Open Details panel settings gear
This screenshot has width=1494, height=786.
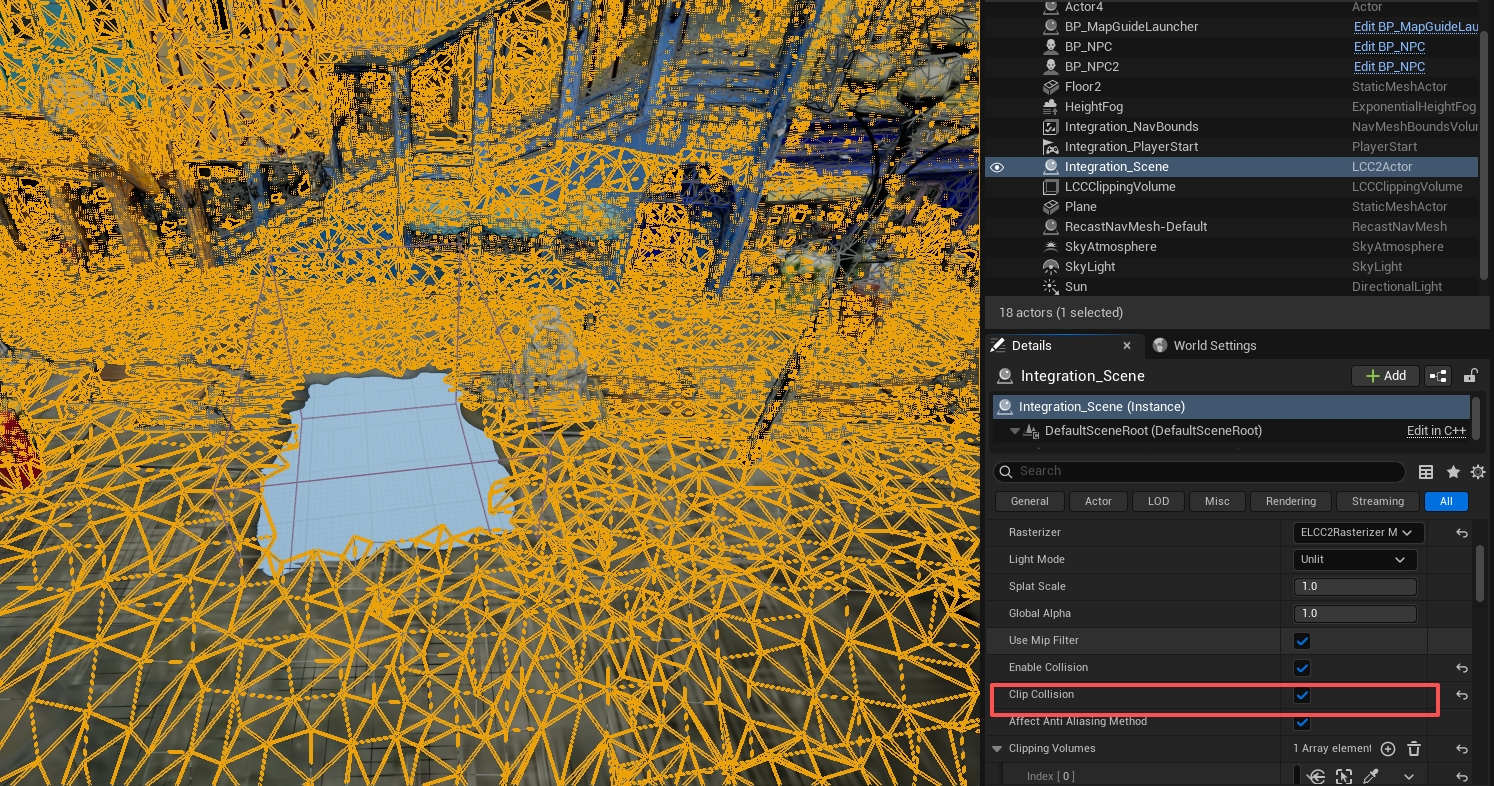1478,472
